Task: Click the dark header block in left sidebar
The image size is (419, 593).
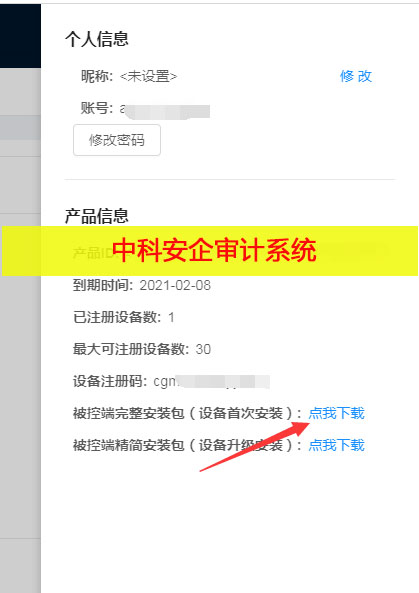Action: [x=20, y=36]
